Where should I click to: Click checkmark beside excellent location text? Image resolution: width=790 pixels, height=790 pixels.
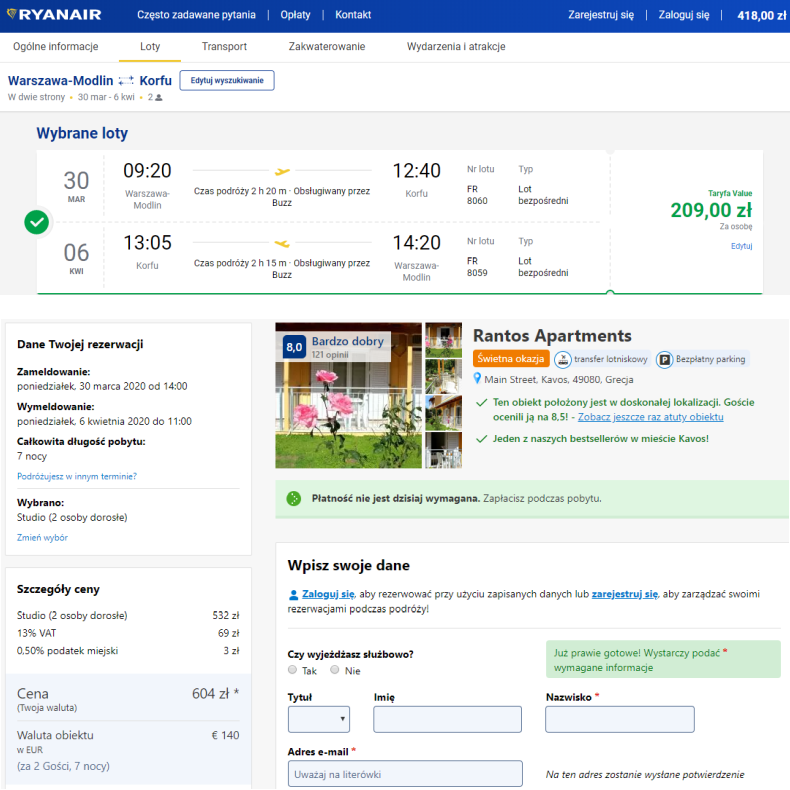tap(482, 403)
